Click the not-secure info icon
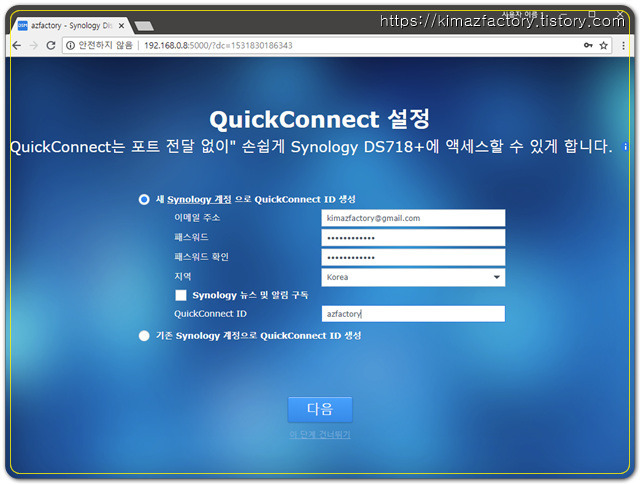 coord(71,45)
